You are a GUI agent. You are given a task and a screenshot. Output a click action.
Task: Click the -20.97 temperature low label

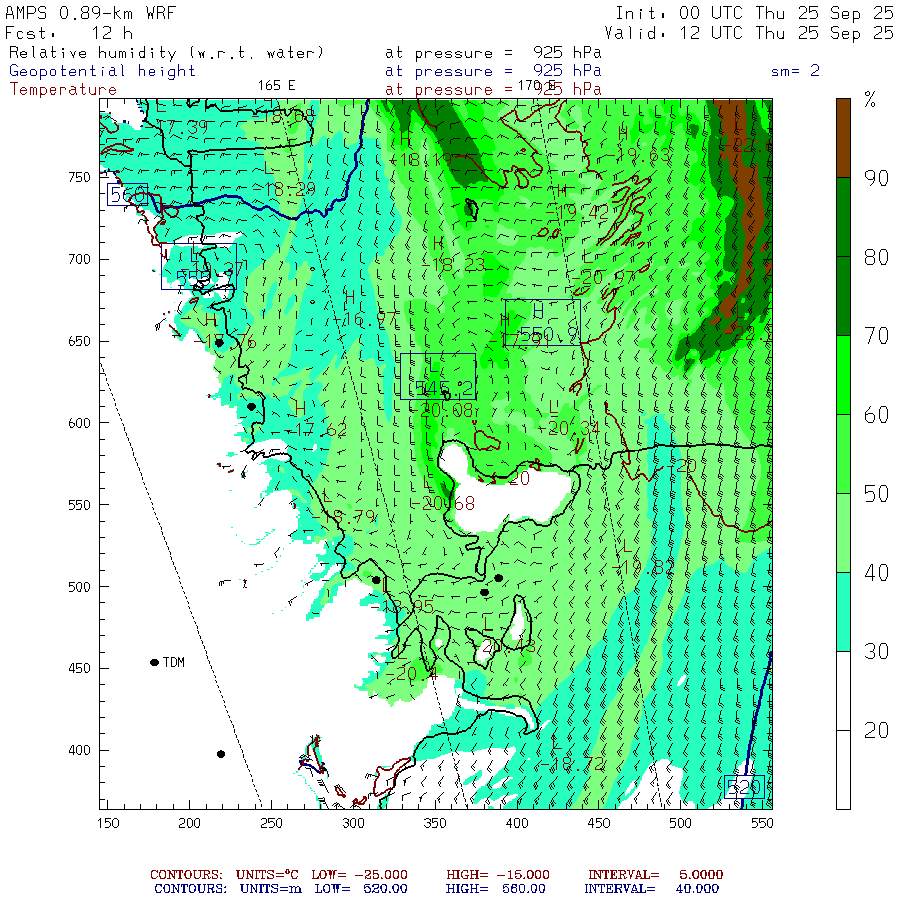(x=604, y=278)
